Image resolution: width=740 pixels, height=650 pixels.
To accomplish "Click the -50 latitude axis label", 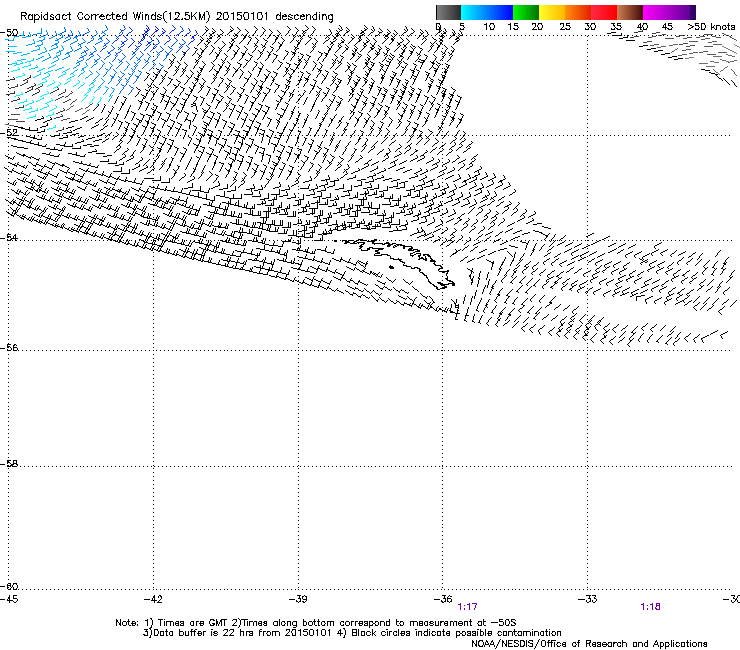I will [x=9, y=33].
